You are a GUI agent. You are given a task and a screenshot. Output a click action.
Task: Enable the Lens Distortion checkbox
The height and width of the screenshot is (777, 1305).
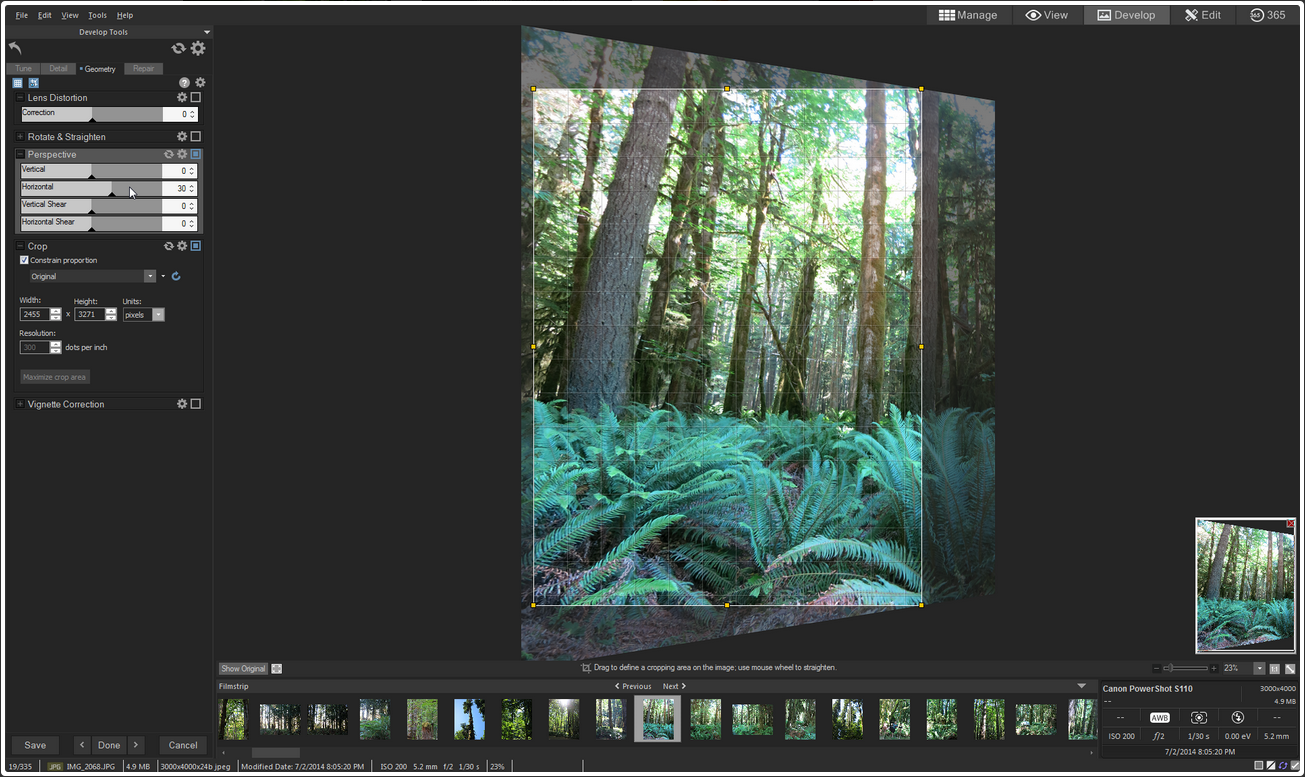pos(196,98)
